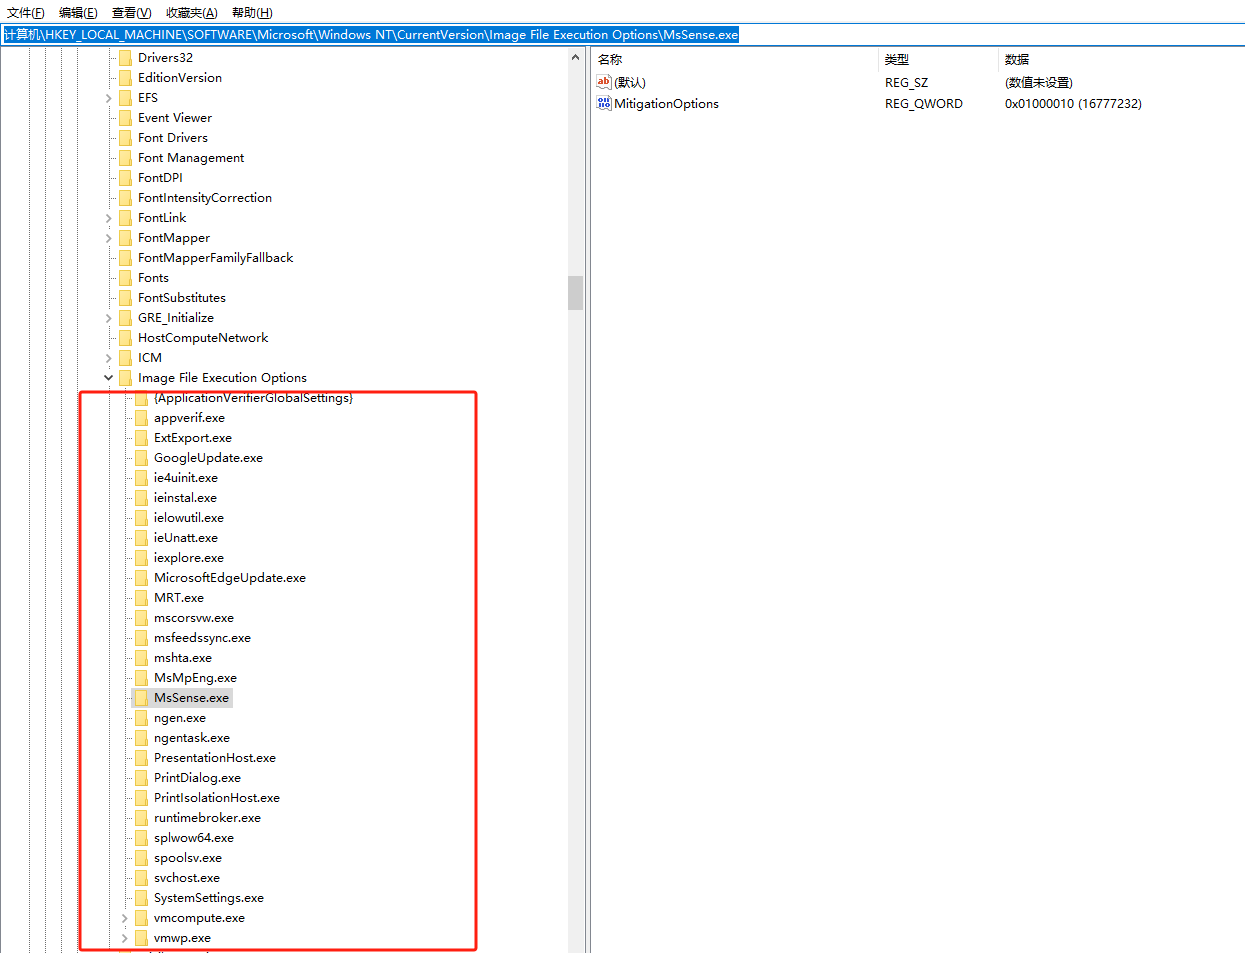Click the Event Viewer folder icon
The image size is (1245, 953).
[125, 117]
